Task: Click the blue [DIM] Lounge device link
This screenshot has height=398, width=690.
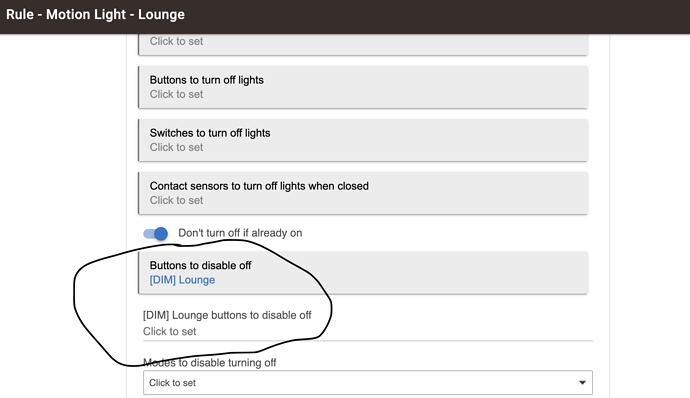Action: pos(182,280)
